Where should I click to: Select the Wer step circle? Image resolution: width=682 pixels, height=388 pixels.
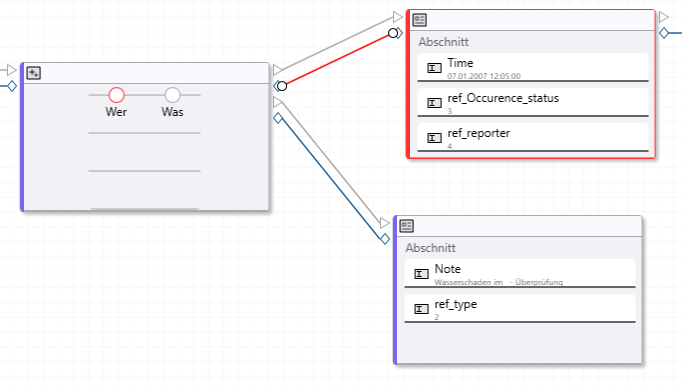[x=116, y=95]
